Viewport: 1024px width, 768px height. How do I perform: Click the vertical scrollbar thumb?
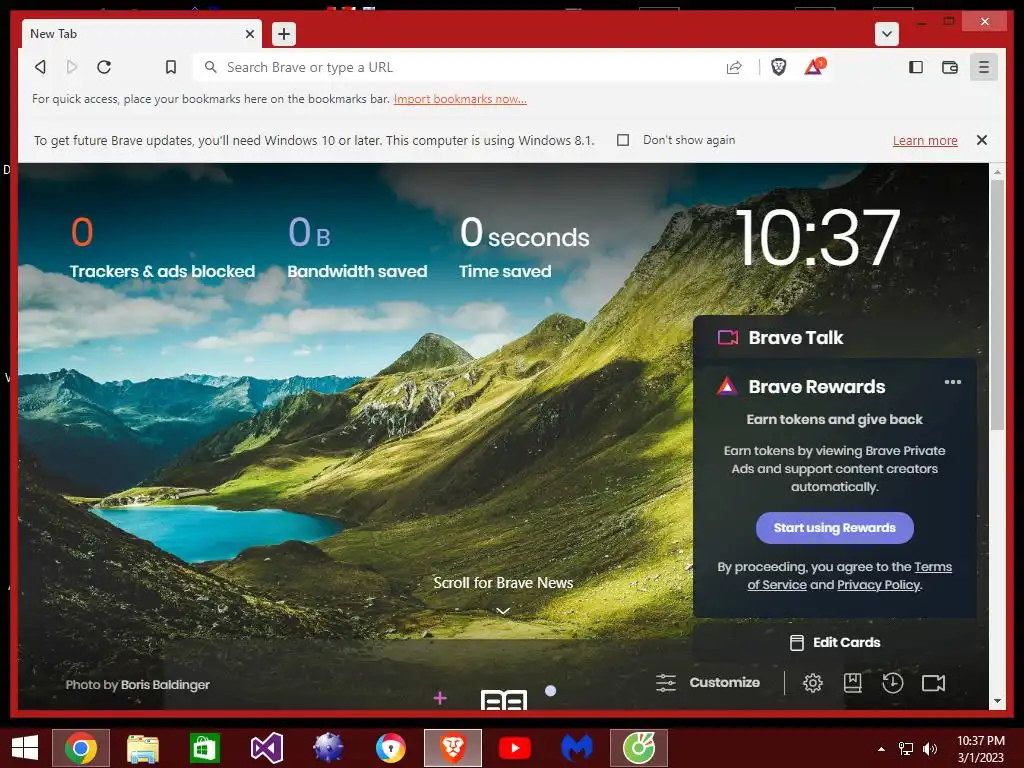[997, 305]
